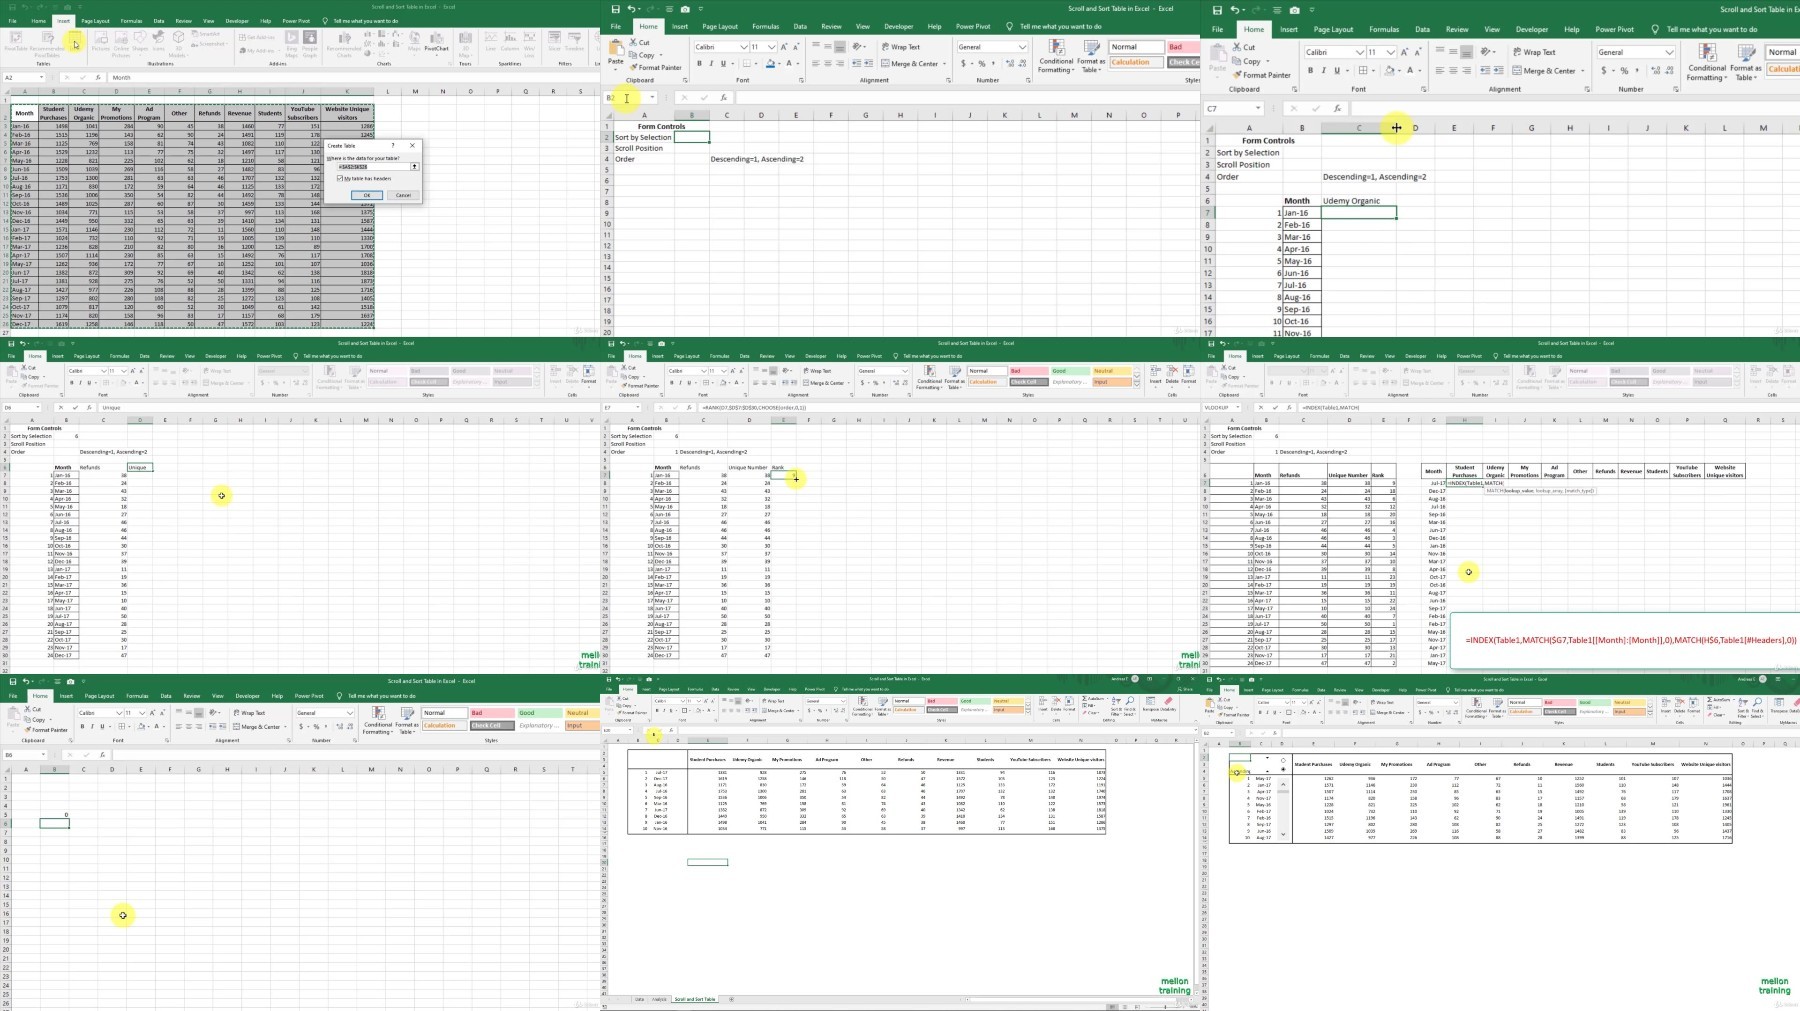Screen dimensions: 1800x1011
Task: Confirm the Create Table dialog with OK
Action: 366,195
